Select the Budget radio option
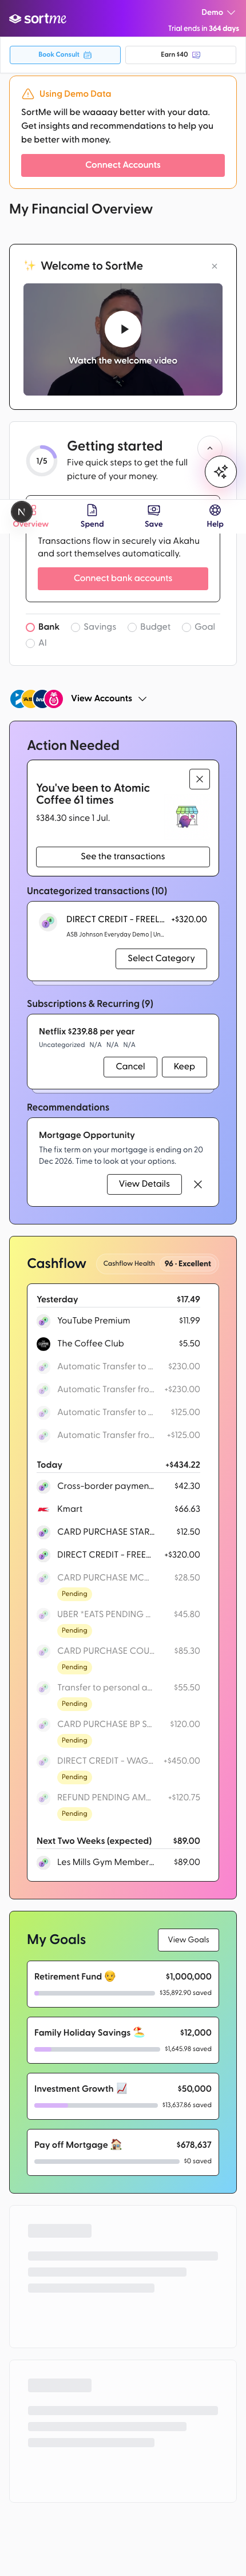This screenshot has height=2576, width=246. point(132,627)
